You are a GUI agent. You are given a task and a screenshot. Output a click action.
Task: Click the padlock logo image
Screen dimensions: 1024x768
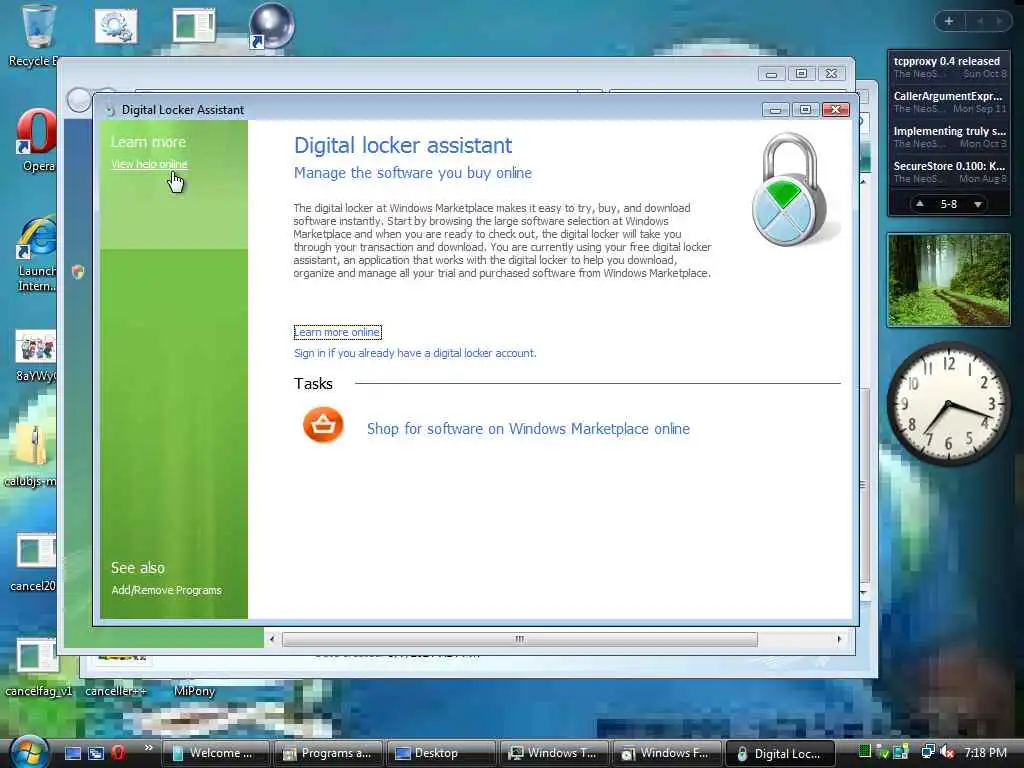790,190
